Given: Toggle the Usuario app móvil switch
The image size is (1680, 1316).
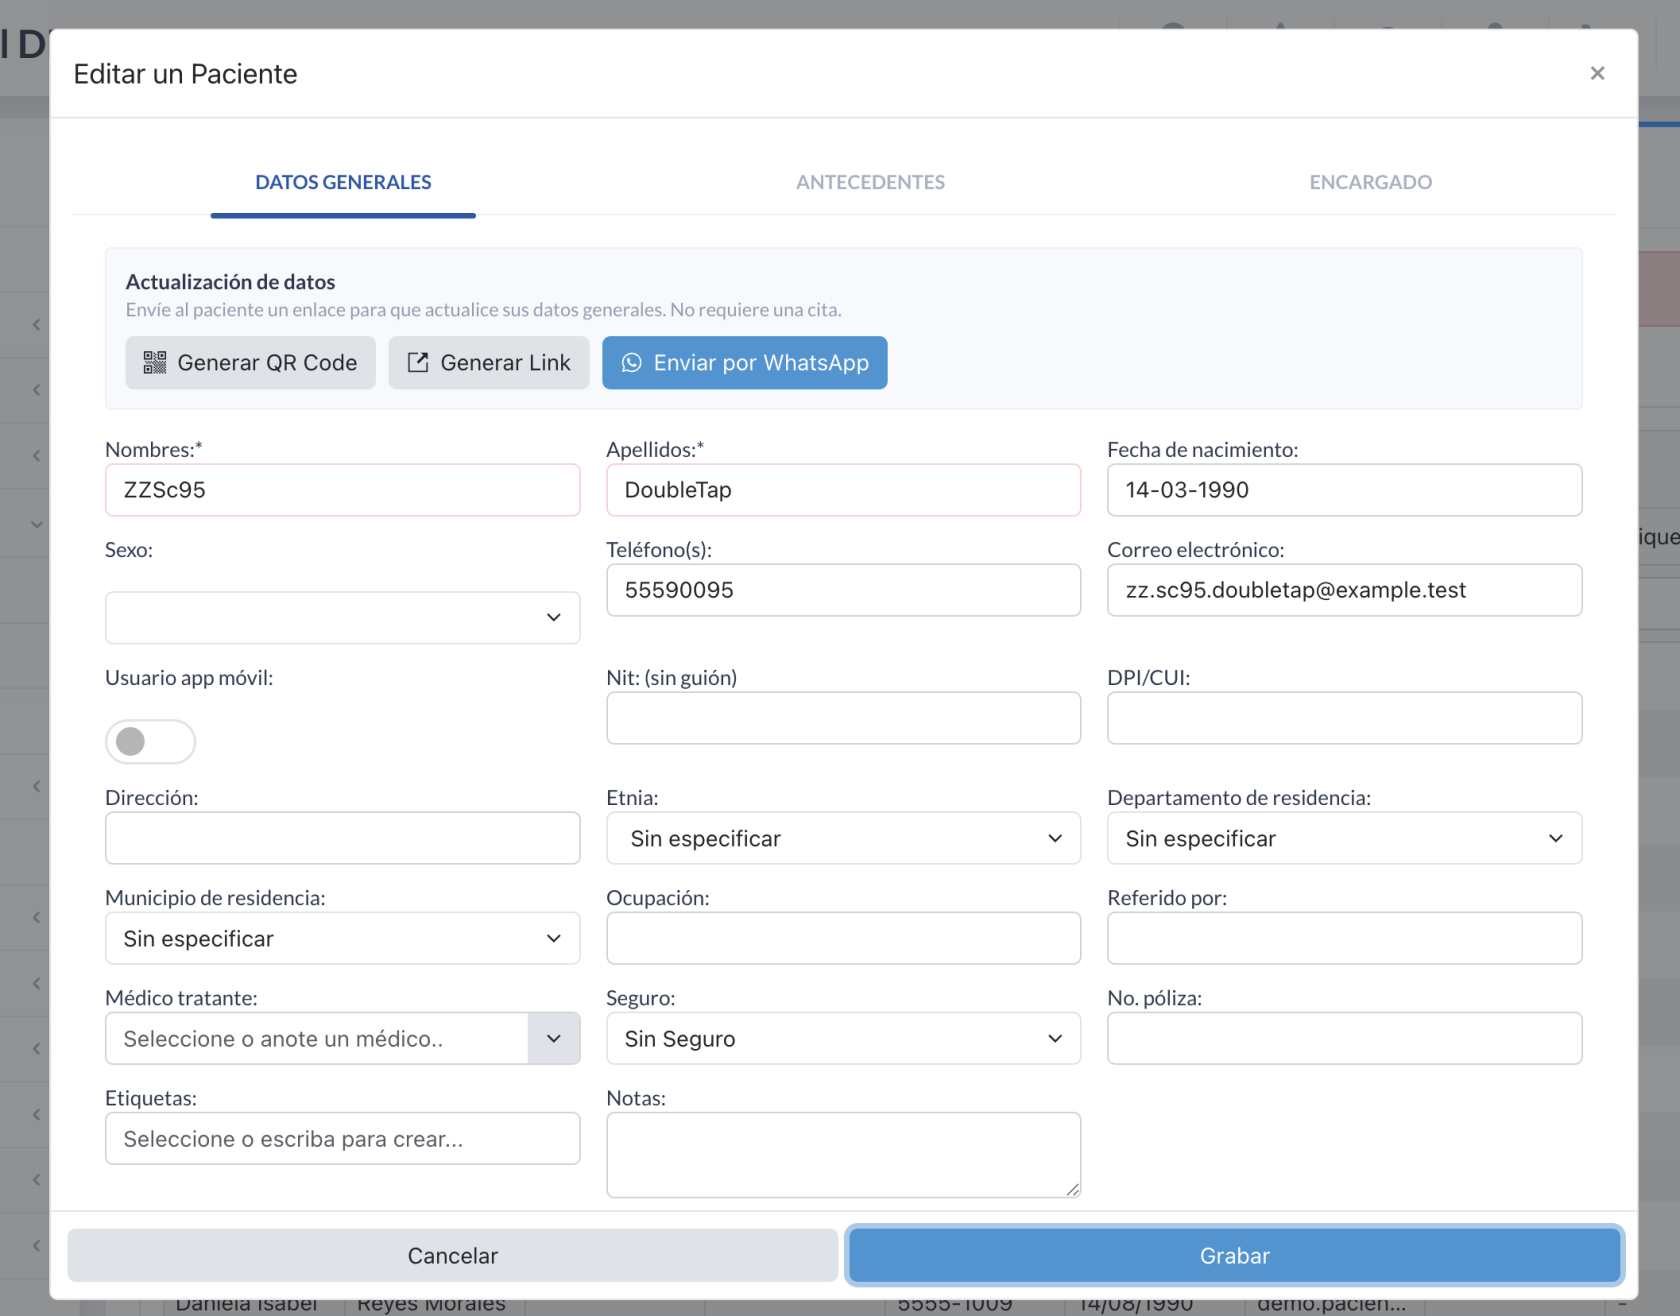Looking at the screenshot, I should (x=150, y=741).
